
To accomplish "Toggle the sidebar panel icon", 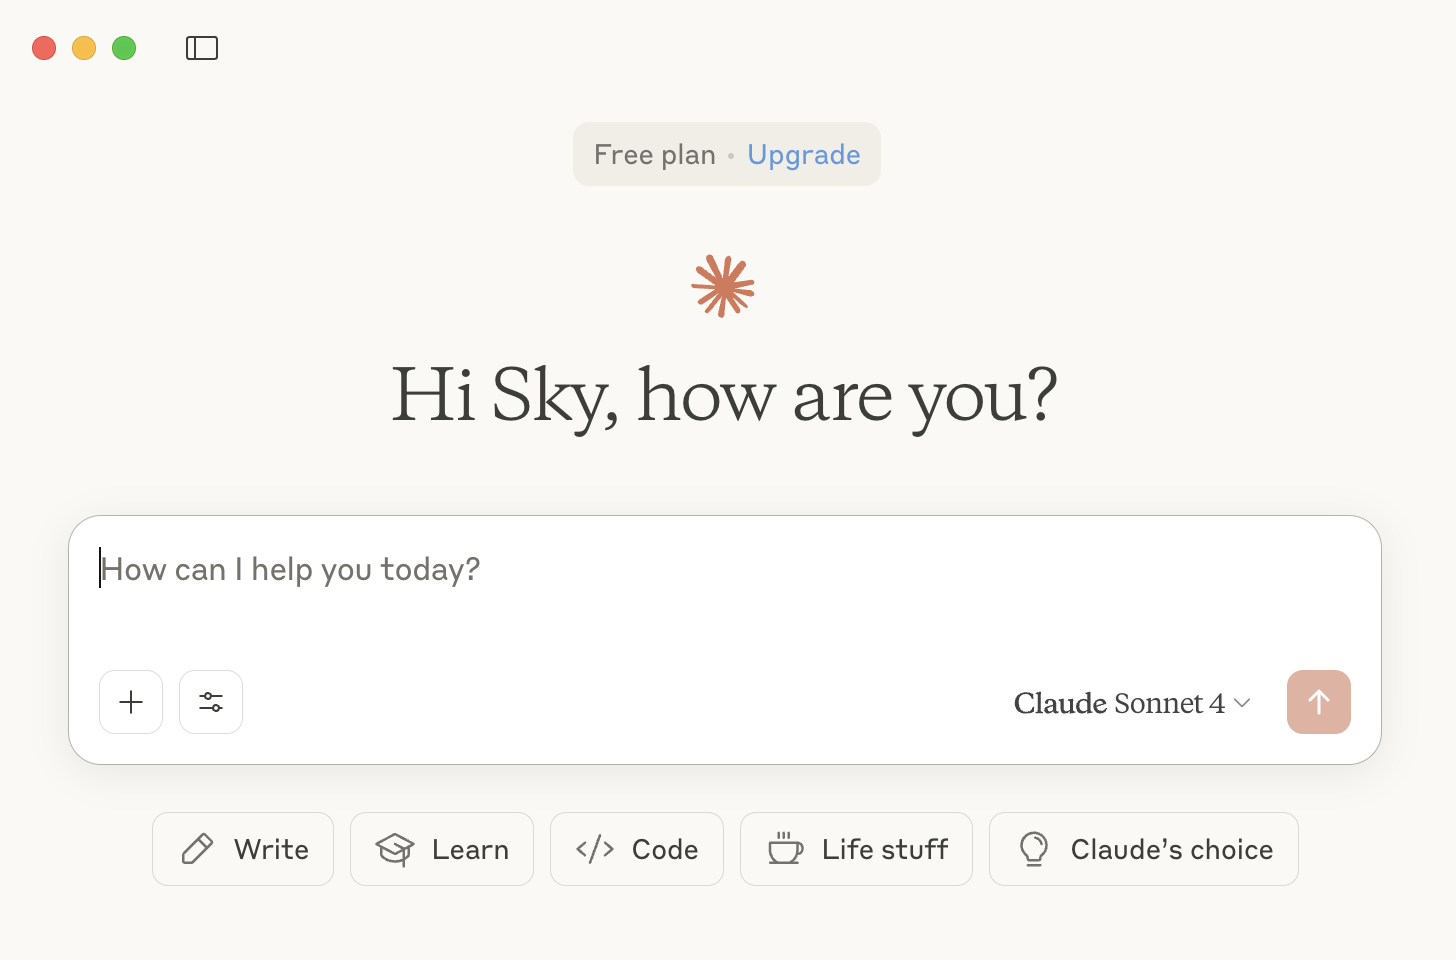I will point(202,48).
